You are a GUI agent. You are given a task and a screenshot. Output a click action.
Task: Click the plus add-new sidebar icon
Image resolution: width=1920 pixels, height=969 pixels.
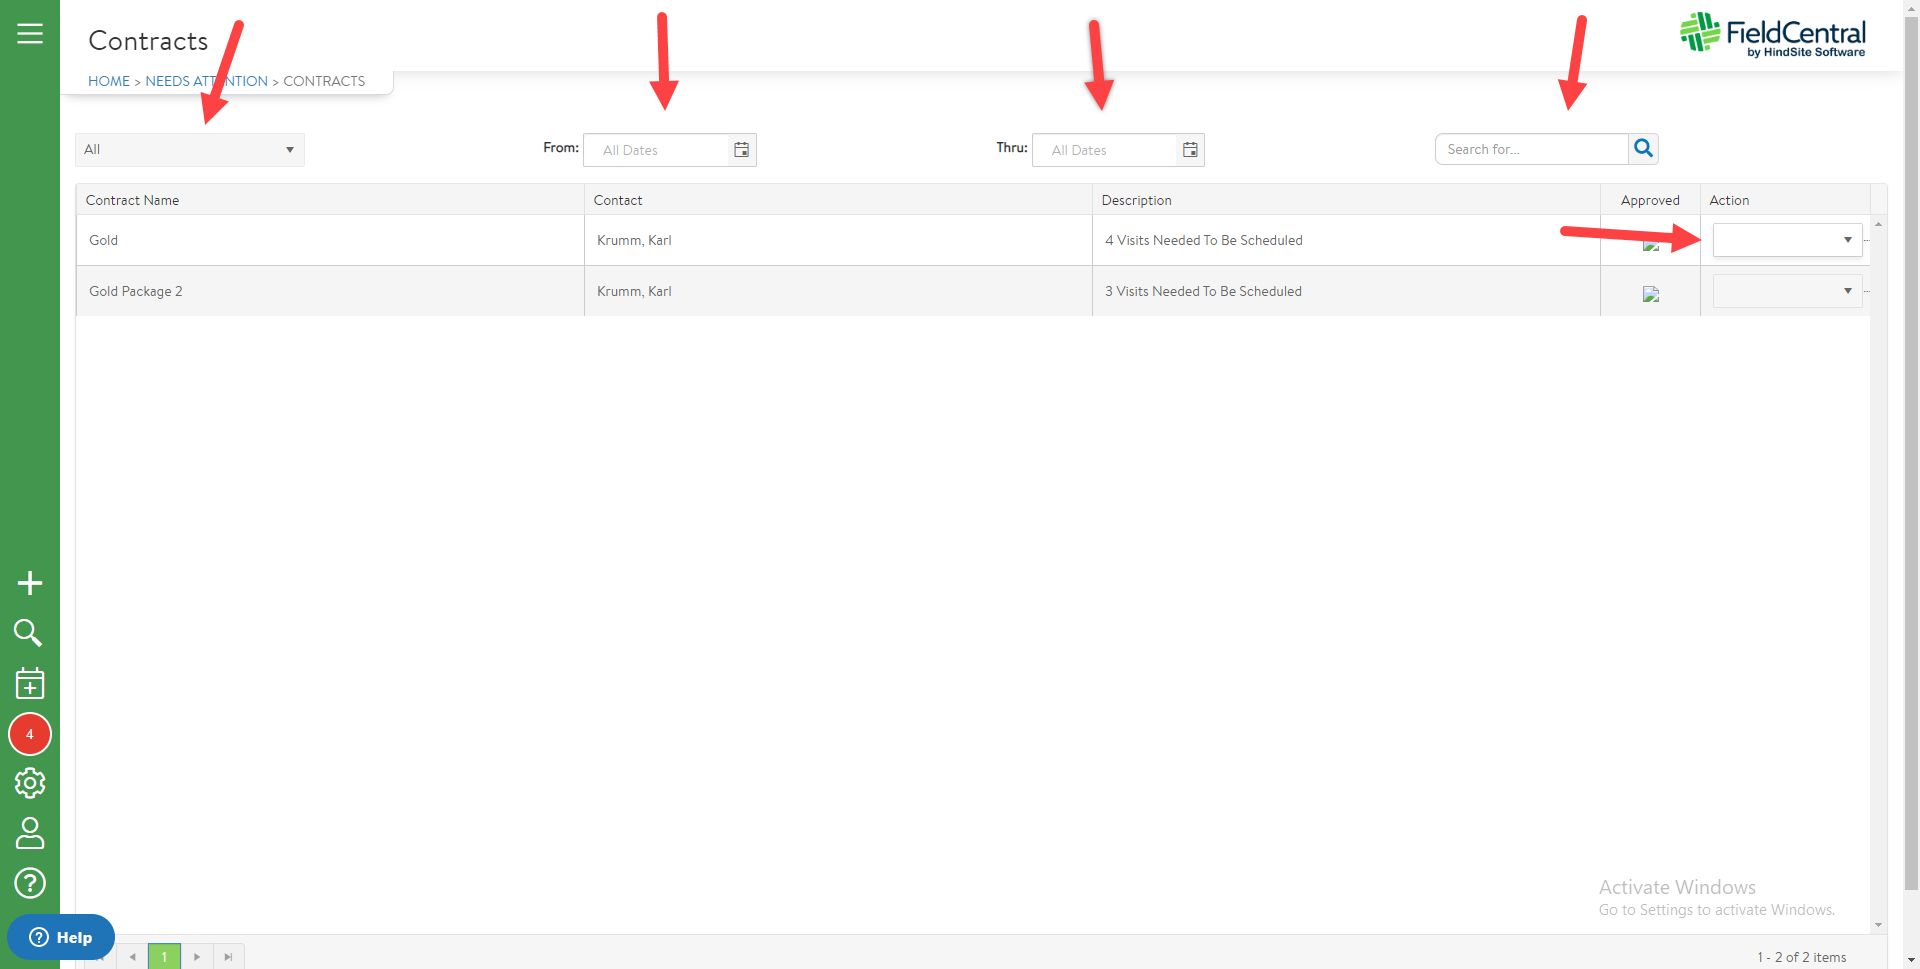click(30, 583)
